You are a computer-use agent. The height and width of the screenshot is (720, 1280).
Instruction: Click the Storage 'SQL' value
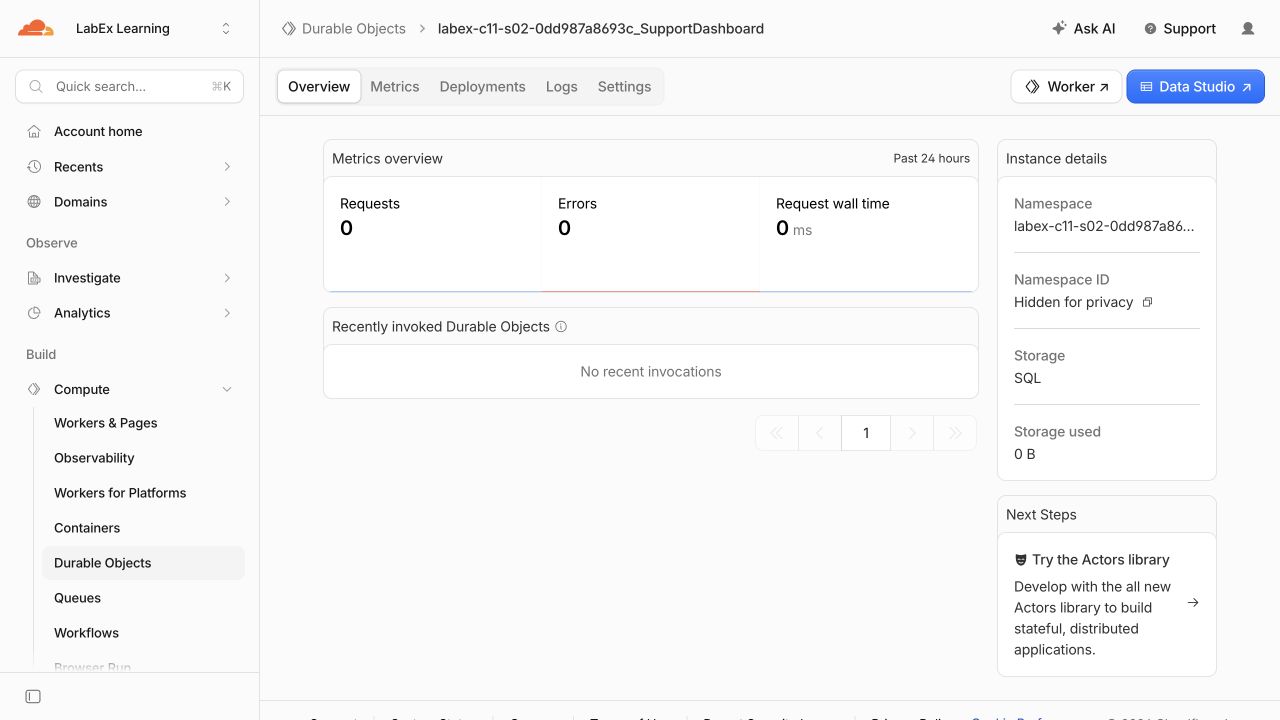pos(1027,378)
